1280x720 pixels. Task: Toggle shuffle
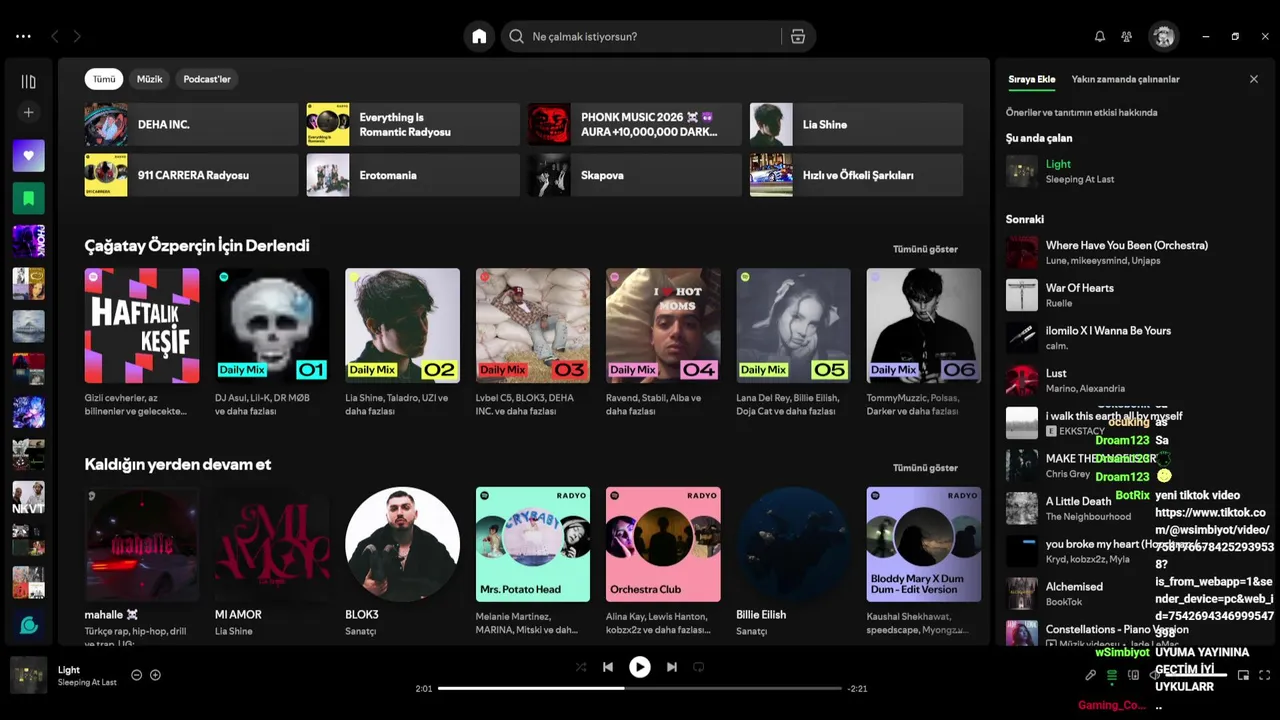click(580, 667)
